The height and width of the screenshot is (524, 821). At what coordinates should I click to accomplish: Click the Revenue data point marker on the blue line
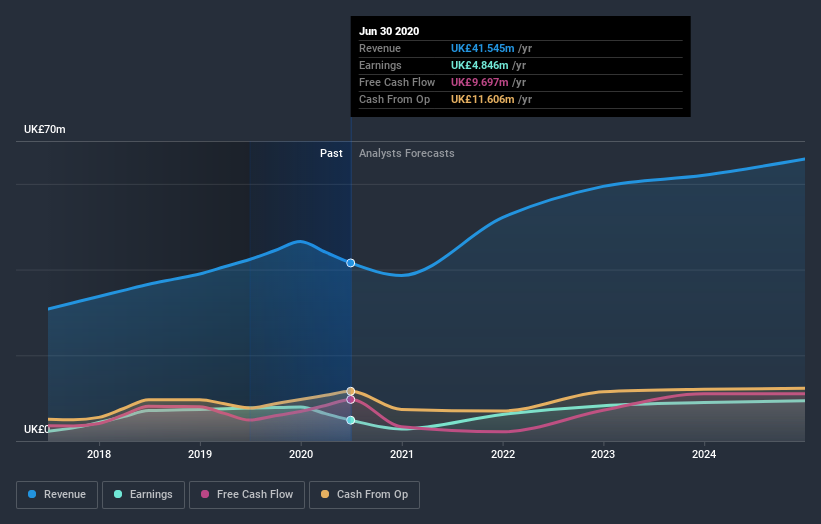[x=351, y=263]
